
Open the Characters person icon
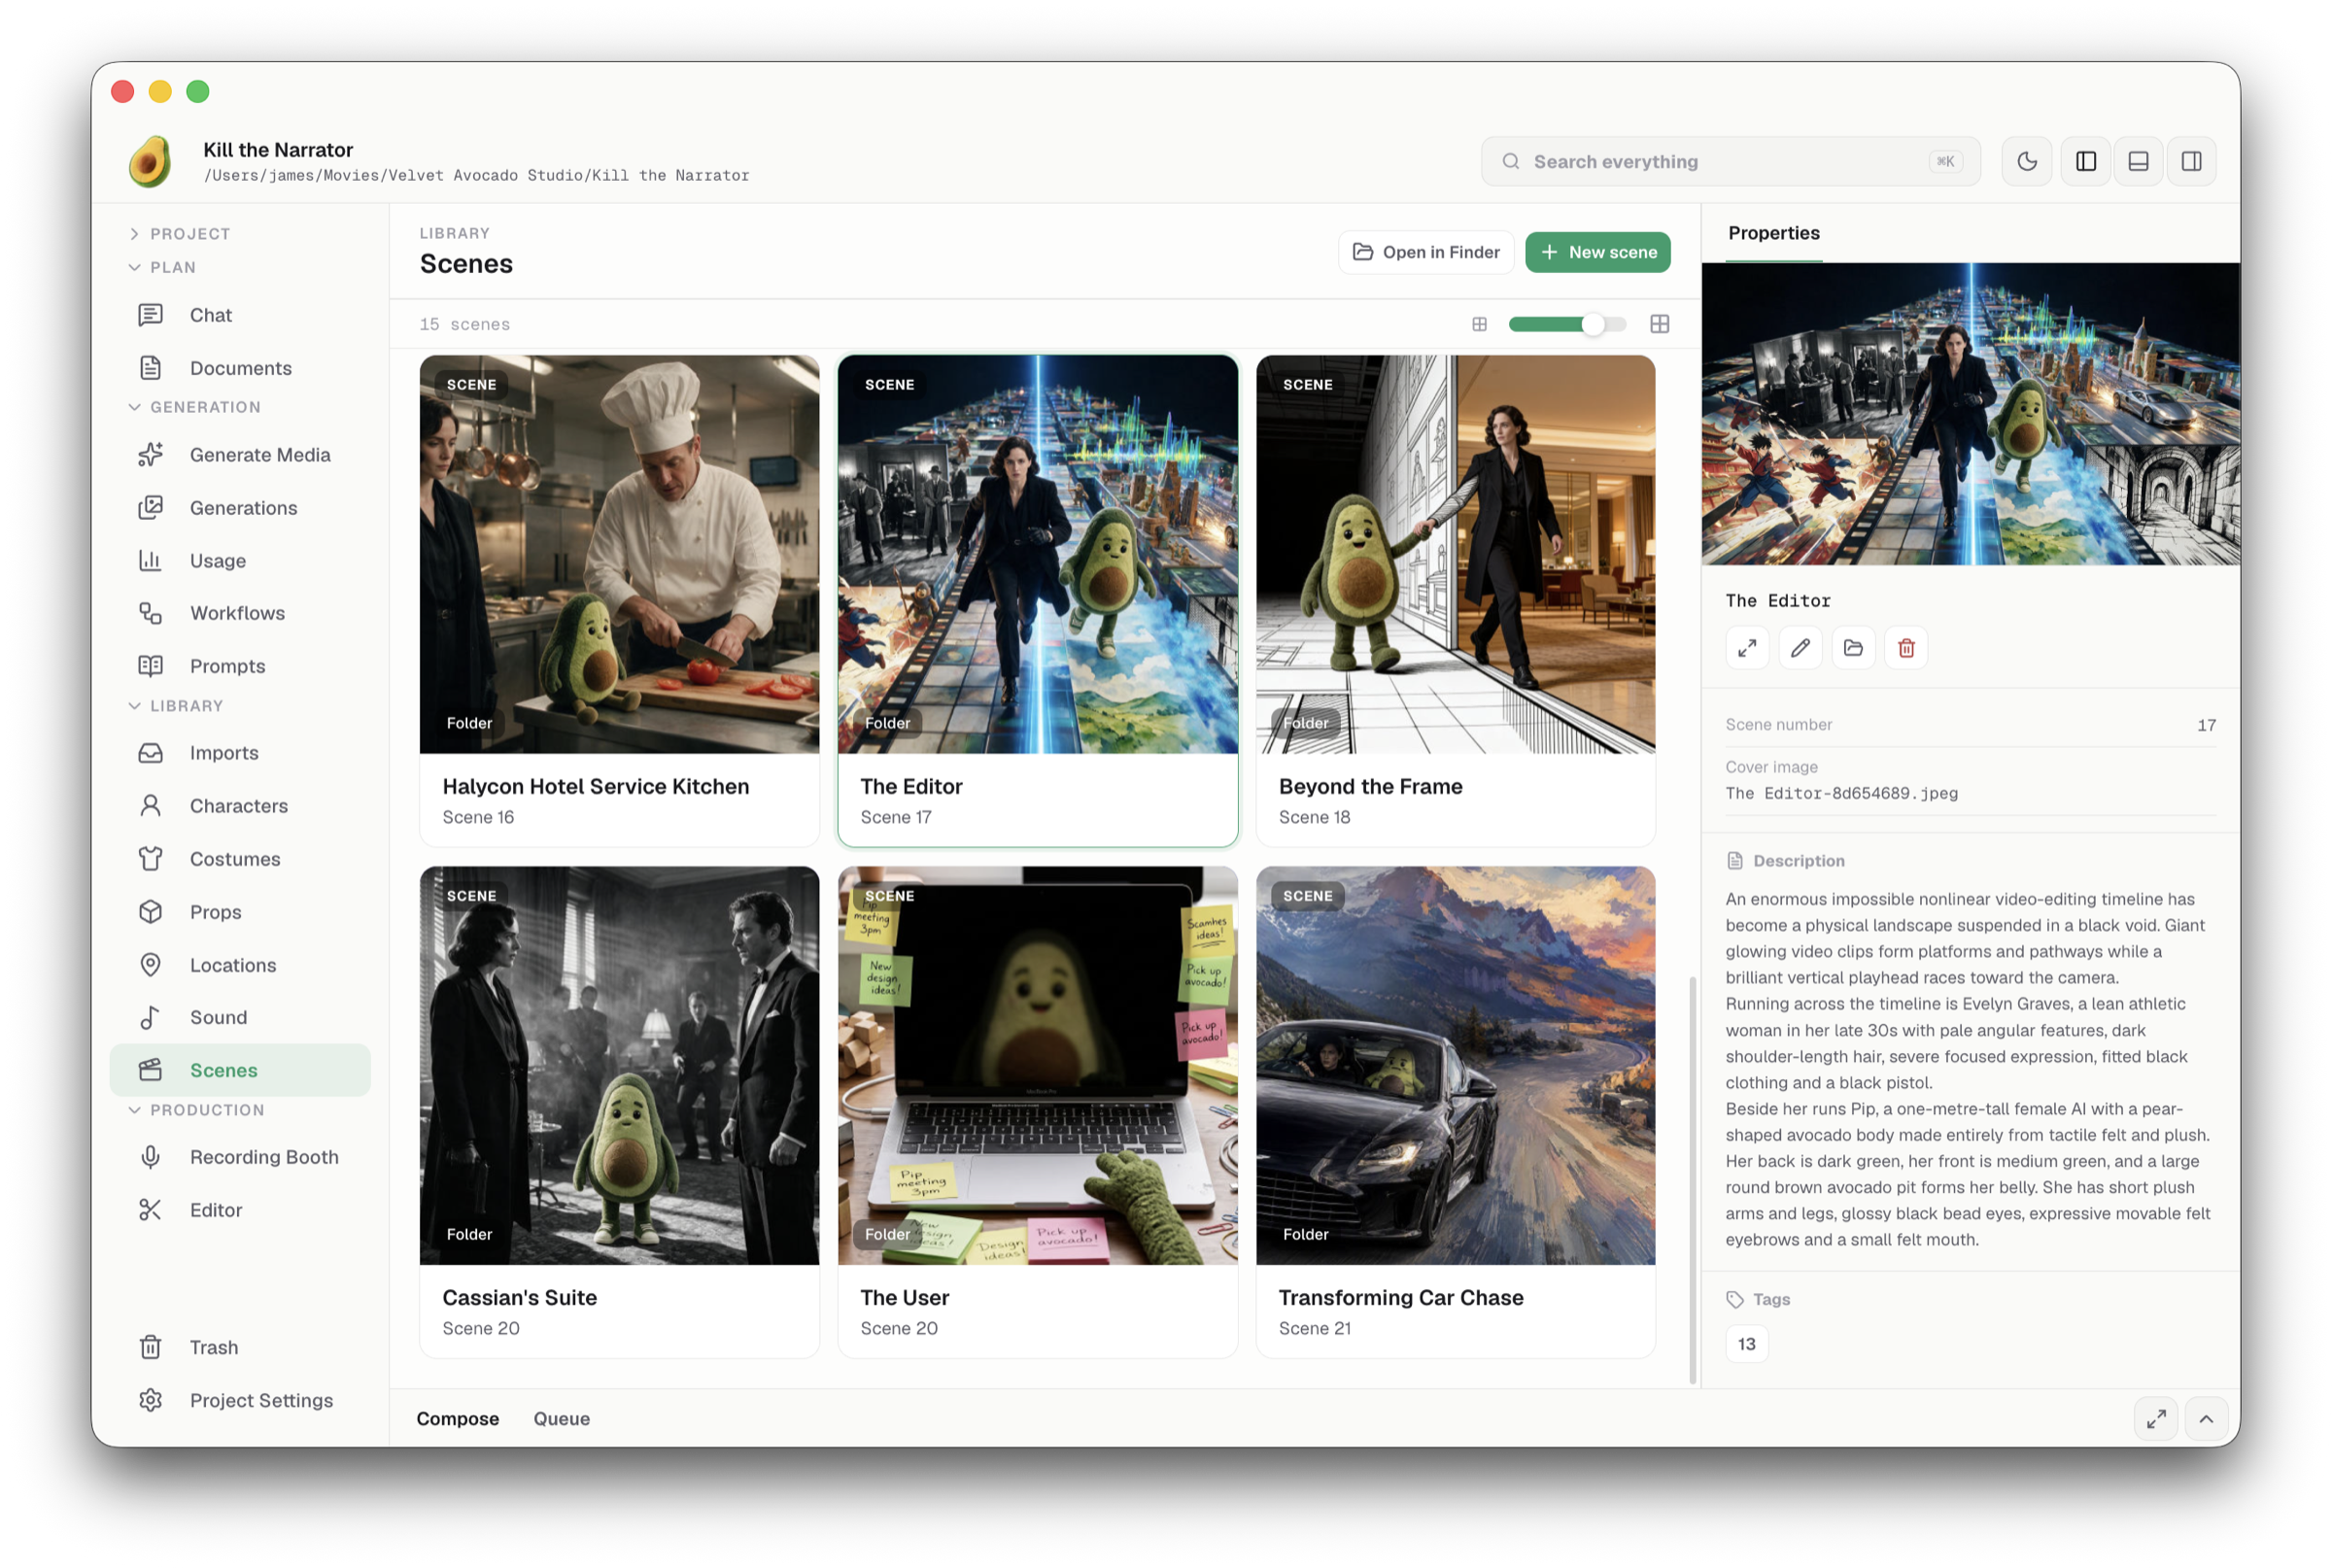tap(150, 806)
